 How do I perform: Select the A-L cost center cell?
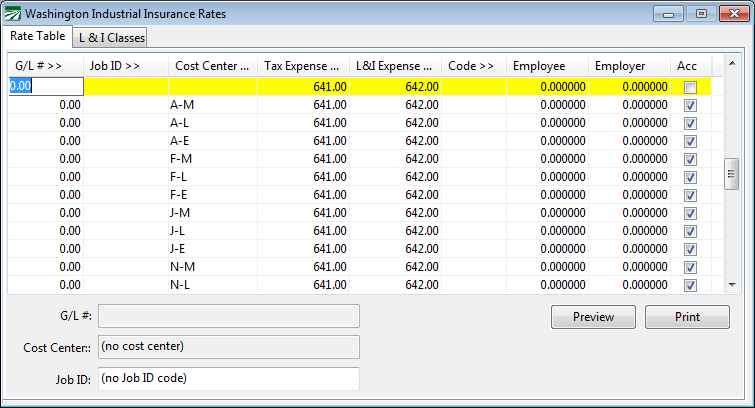(x=213, y=123)
